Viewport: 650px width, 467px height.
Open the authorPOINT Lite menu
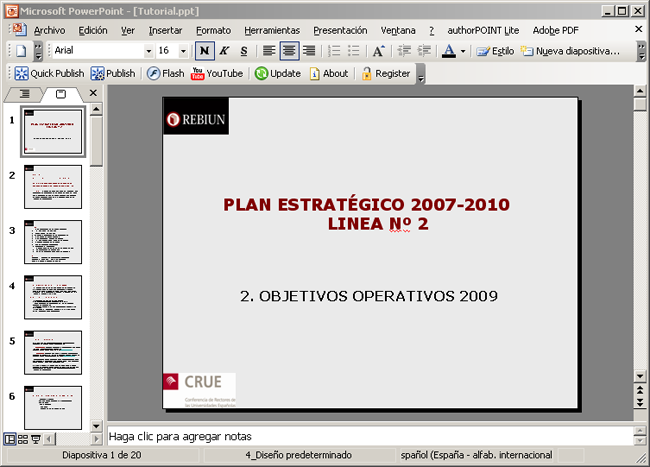click(x=483, y=30)
